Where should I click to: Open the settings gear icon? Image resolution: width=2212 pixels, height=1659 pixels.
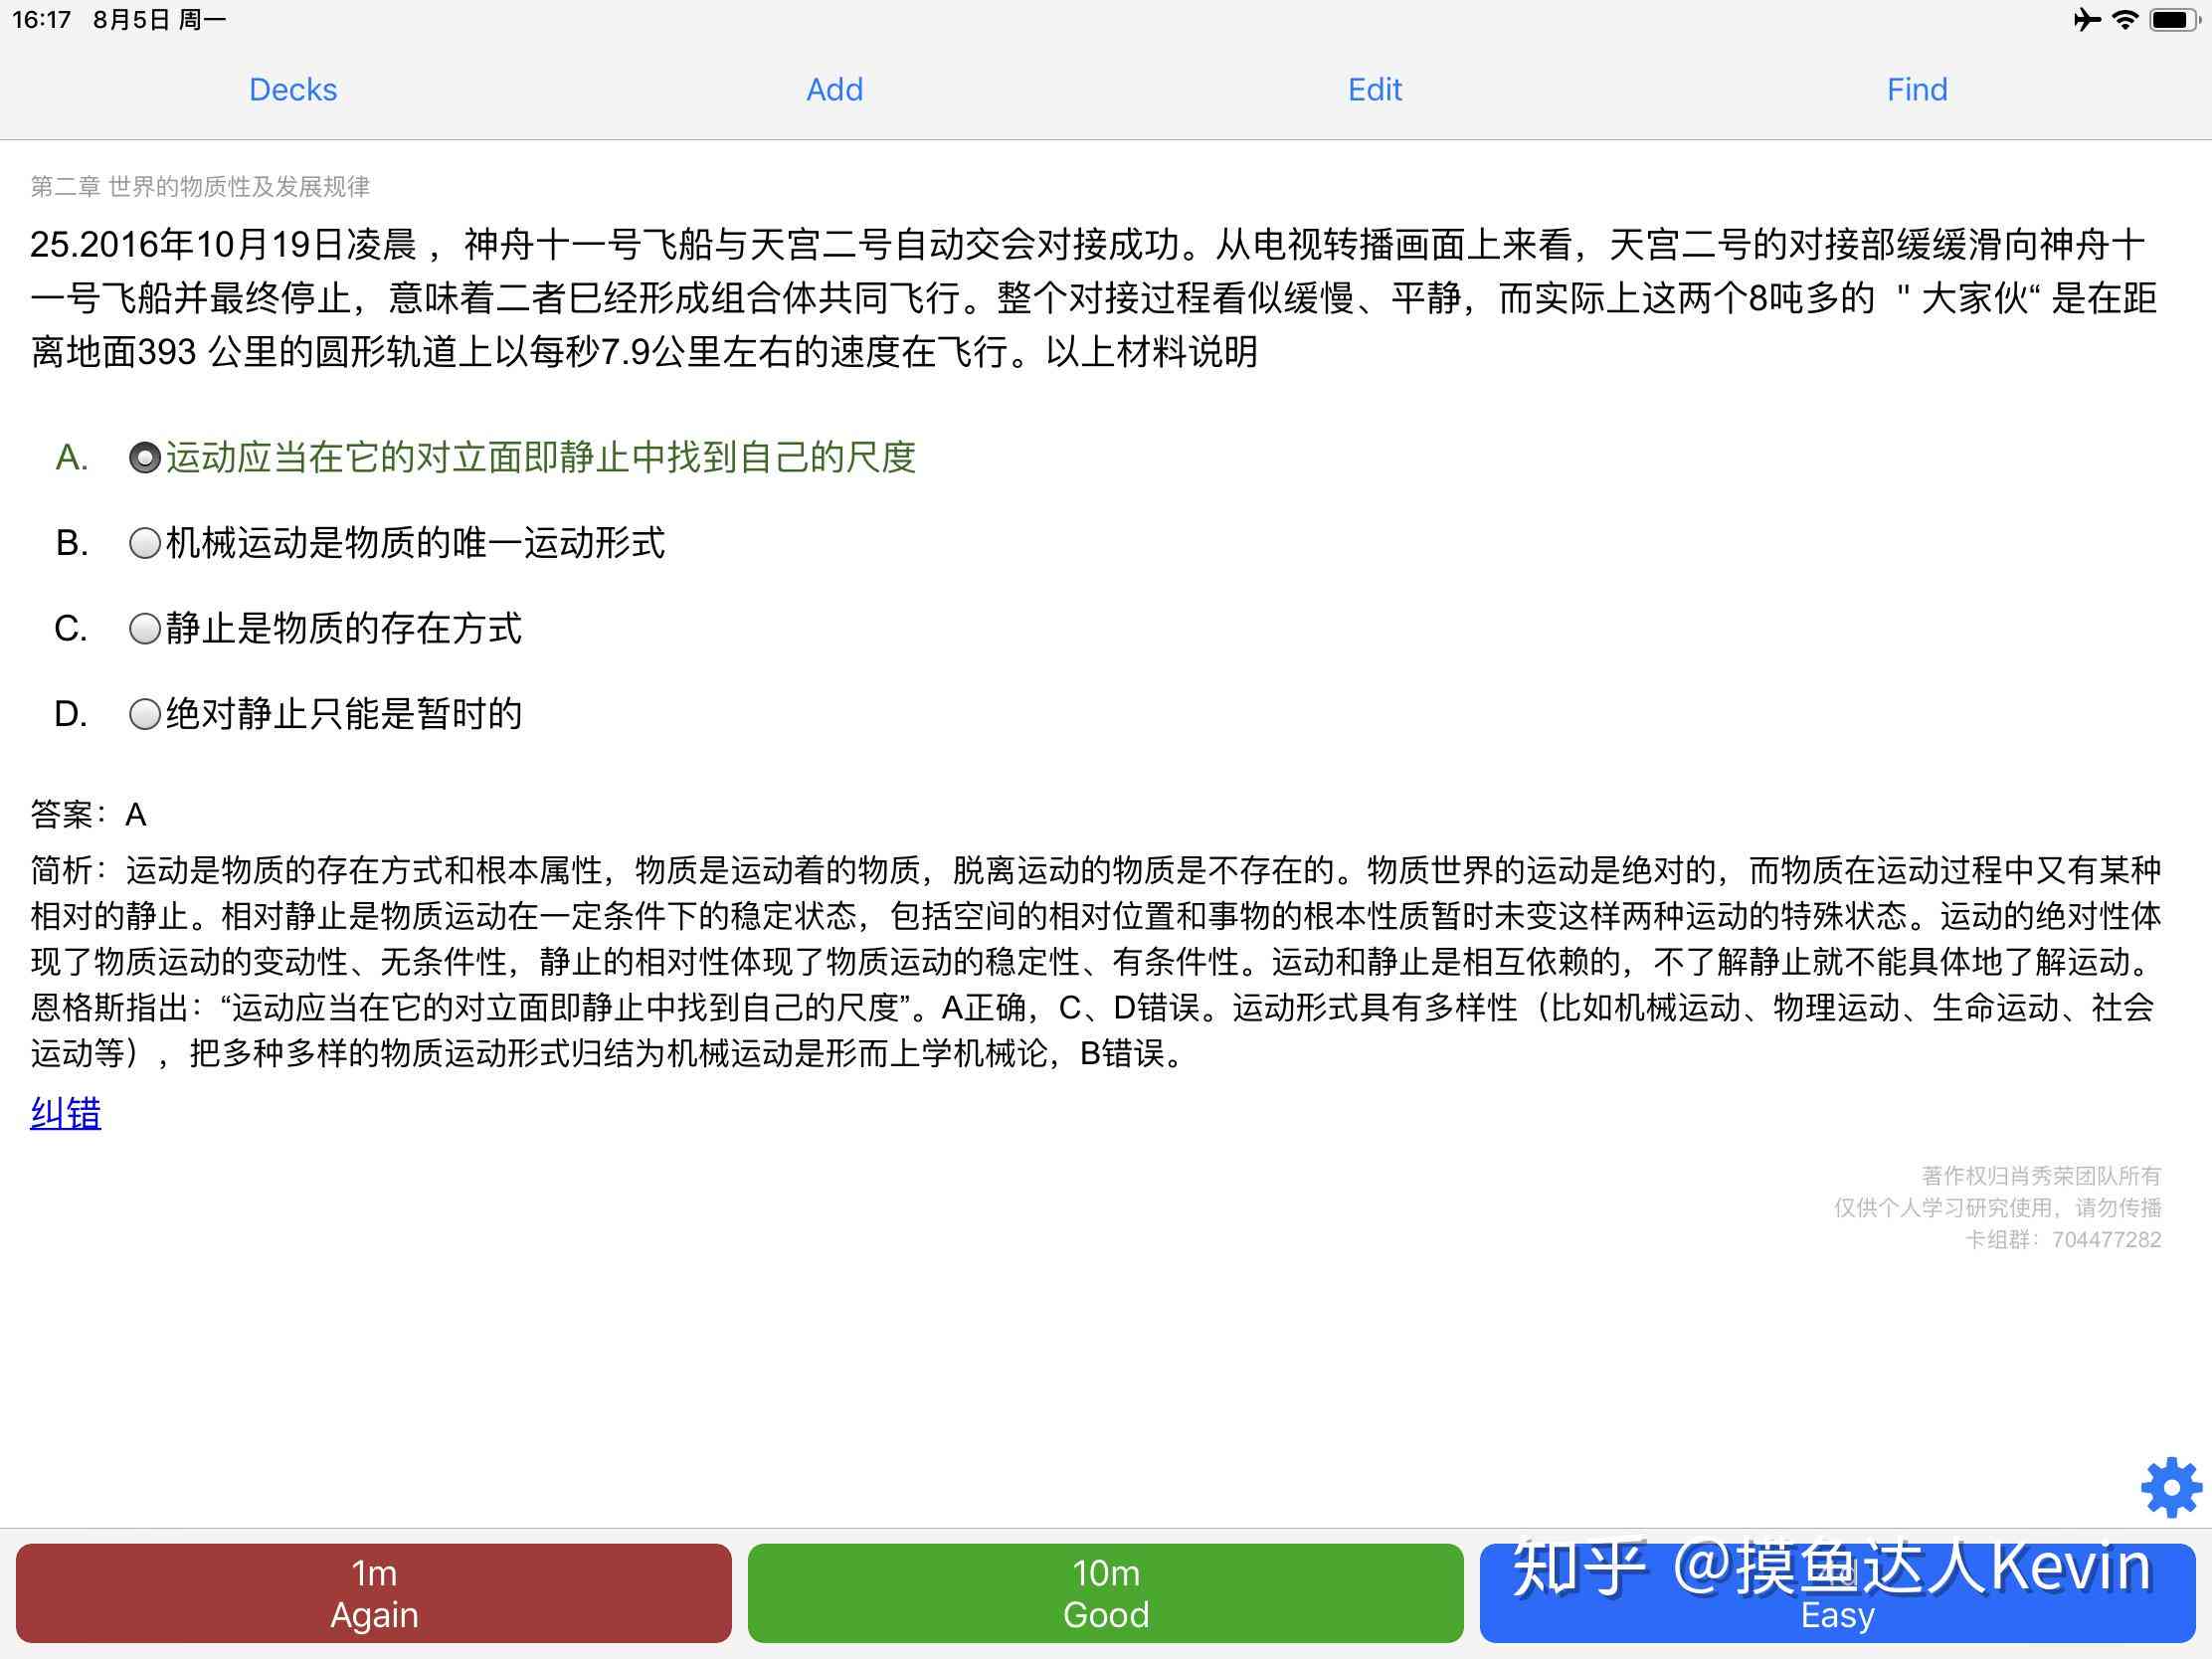(x=2170, y=1487)
